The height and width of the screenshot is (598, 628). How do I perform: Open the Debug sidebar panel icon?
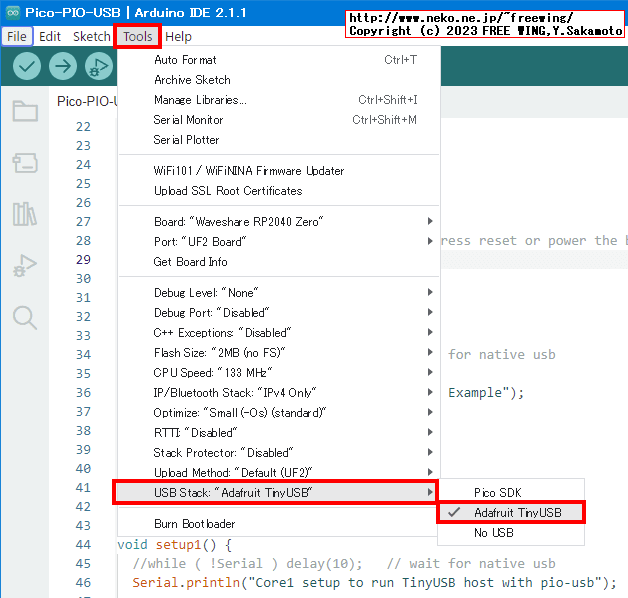[25, 266]
